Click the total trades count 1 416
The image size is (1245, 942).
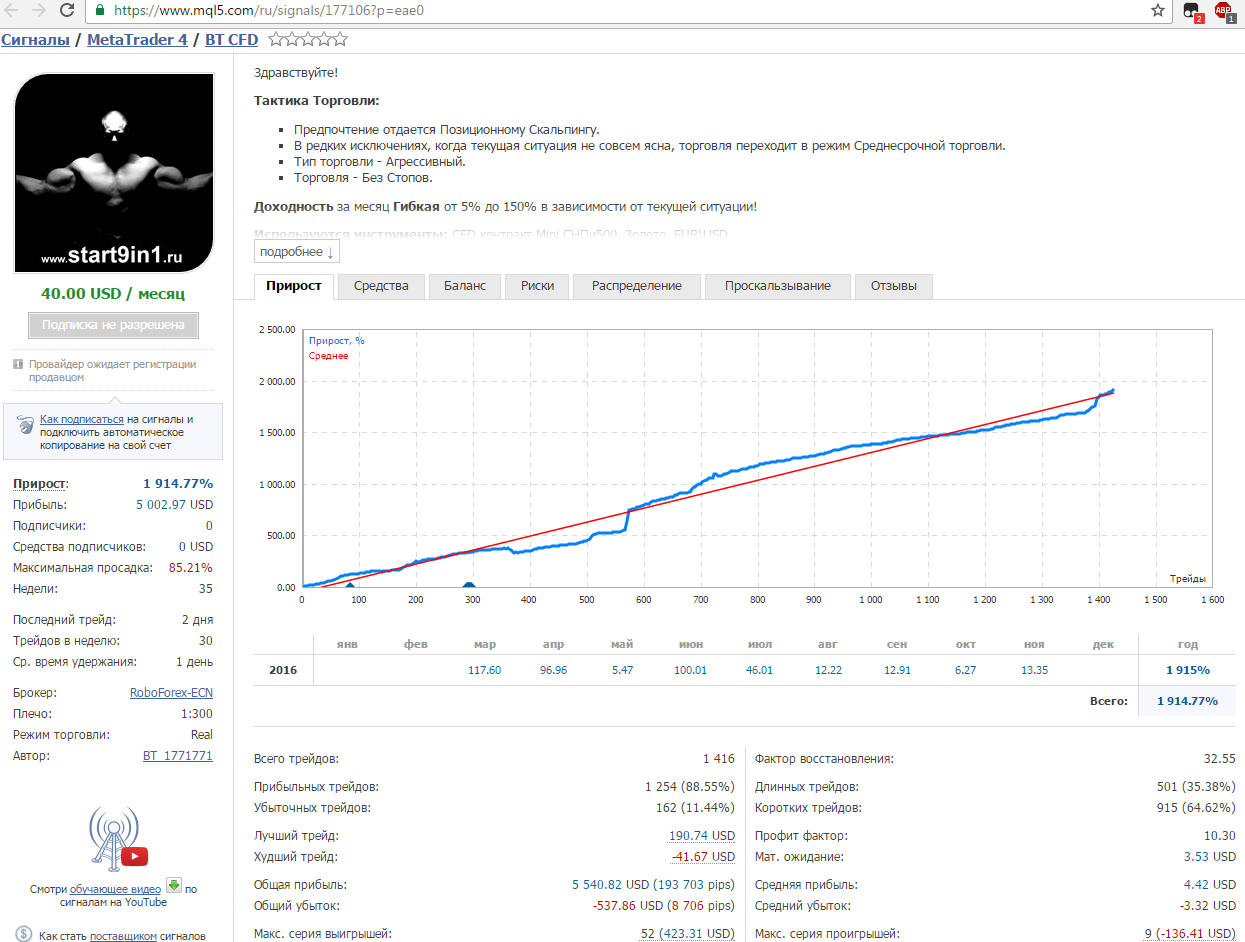tap(719, 759)
